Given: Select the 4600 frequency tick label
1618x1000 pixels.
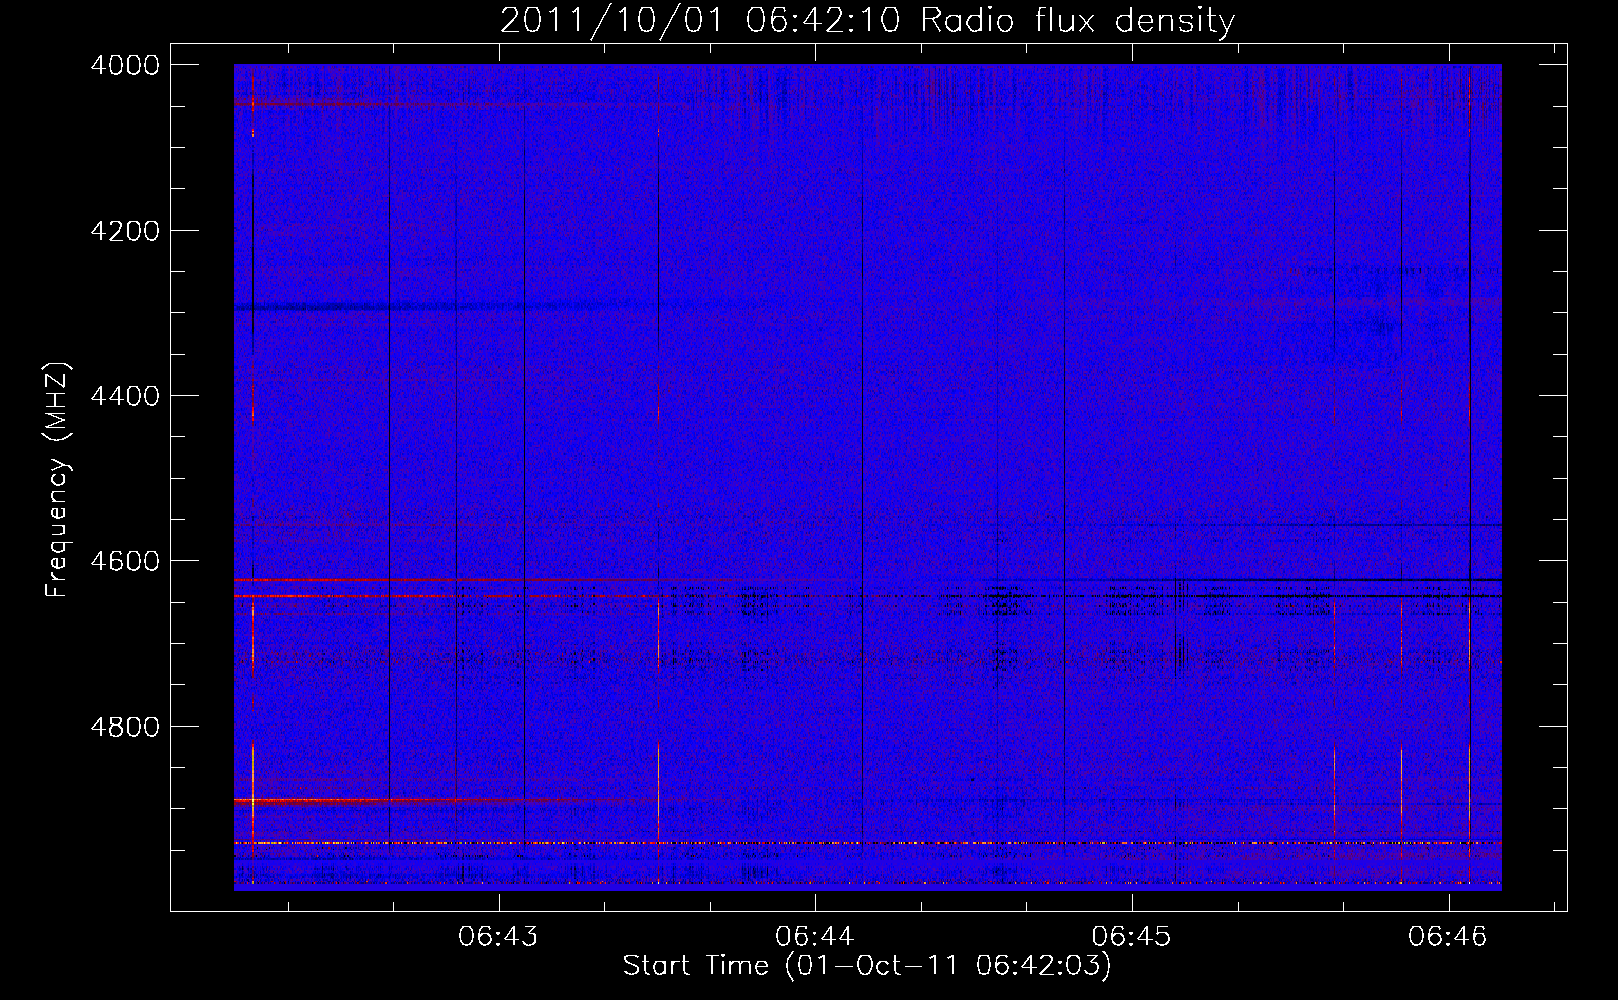Looking at the screenshot, I should coord(125,561).
